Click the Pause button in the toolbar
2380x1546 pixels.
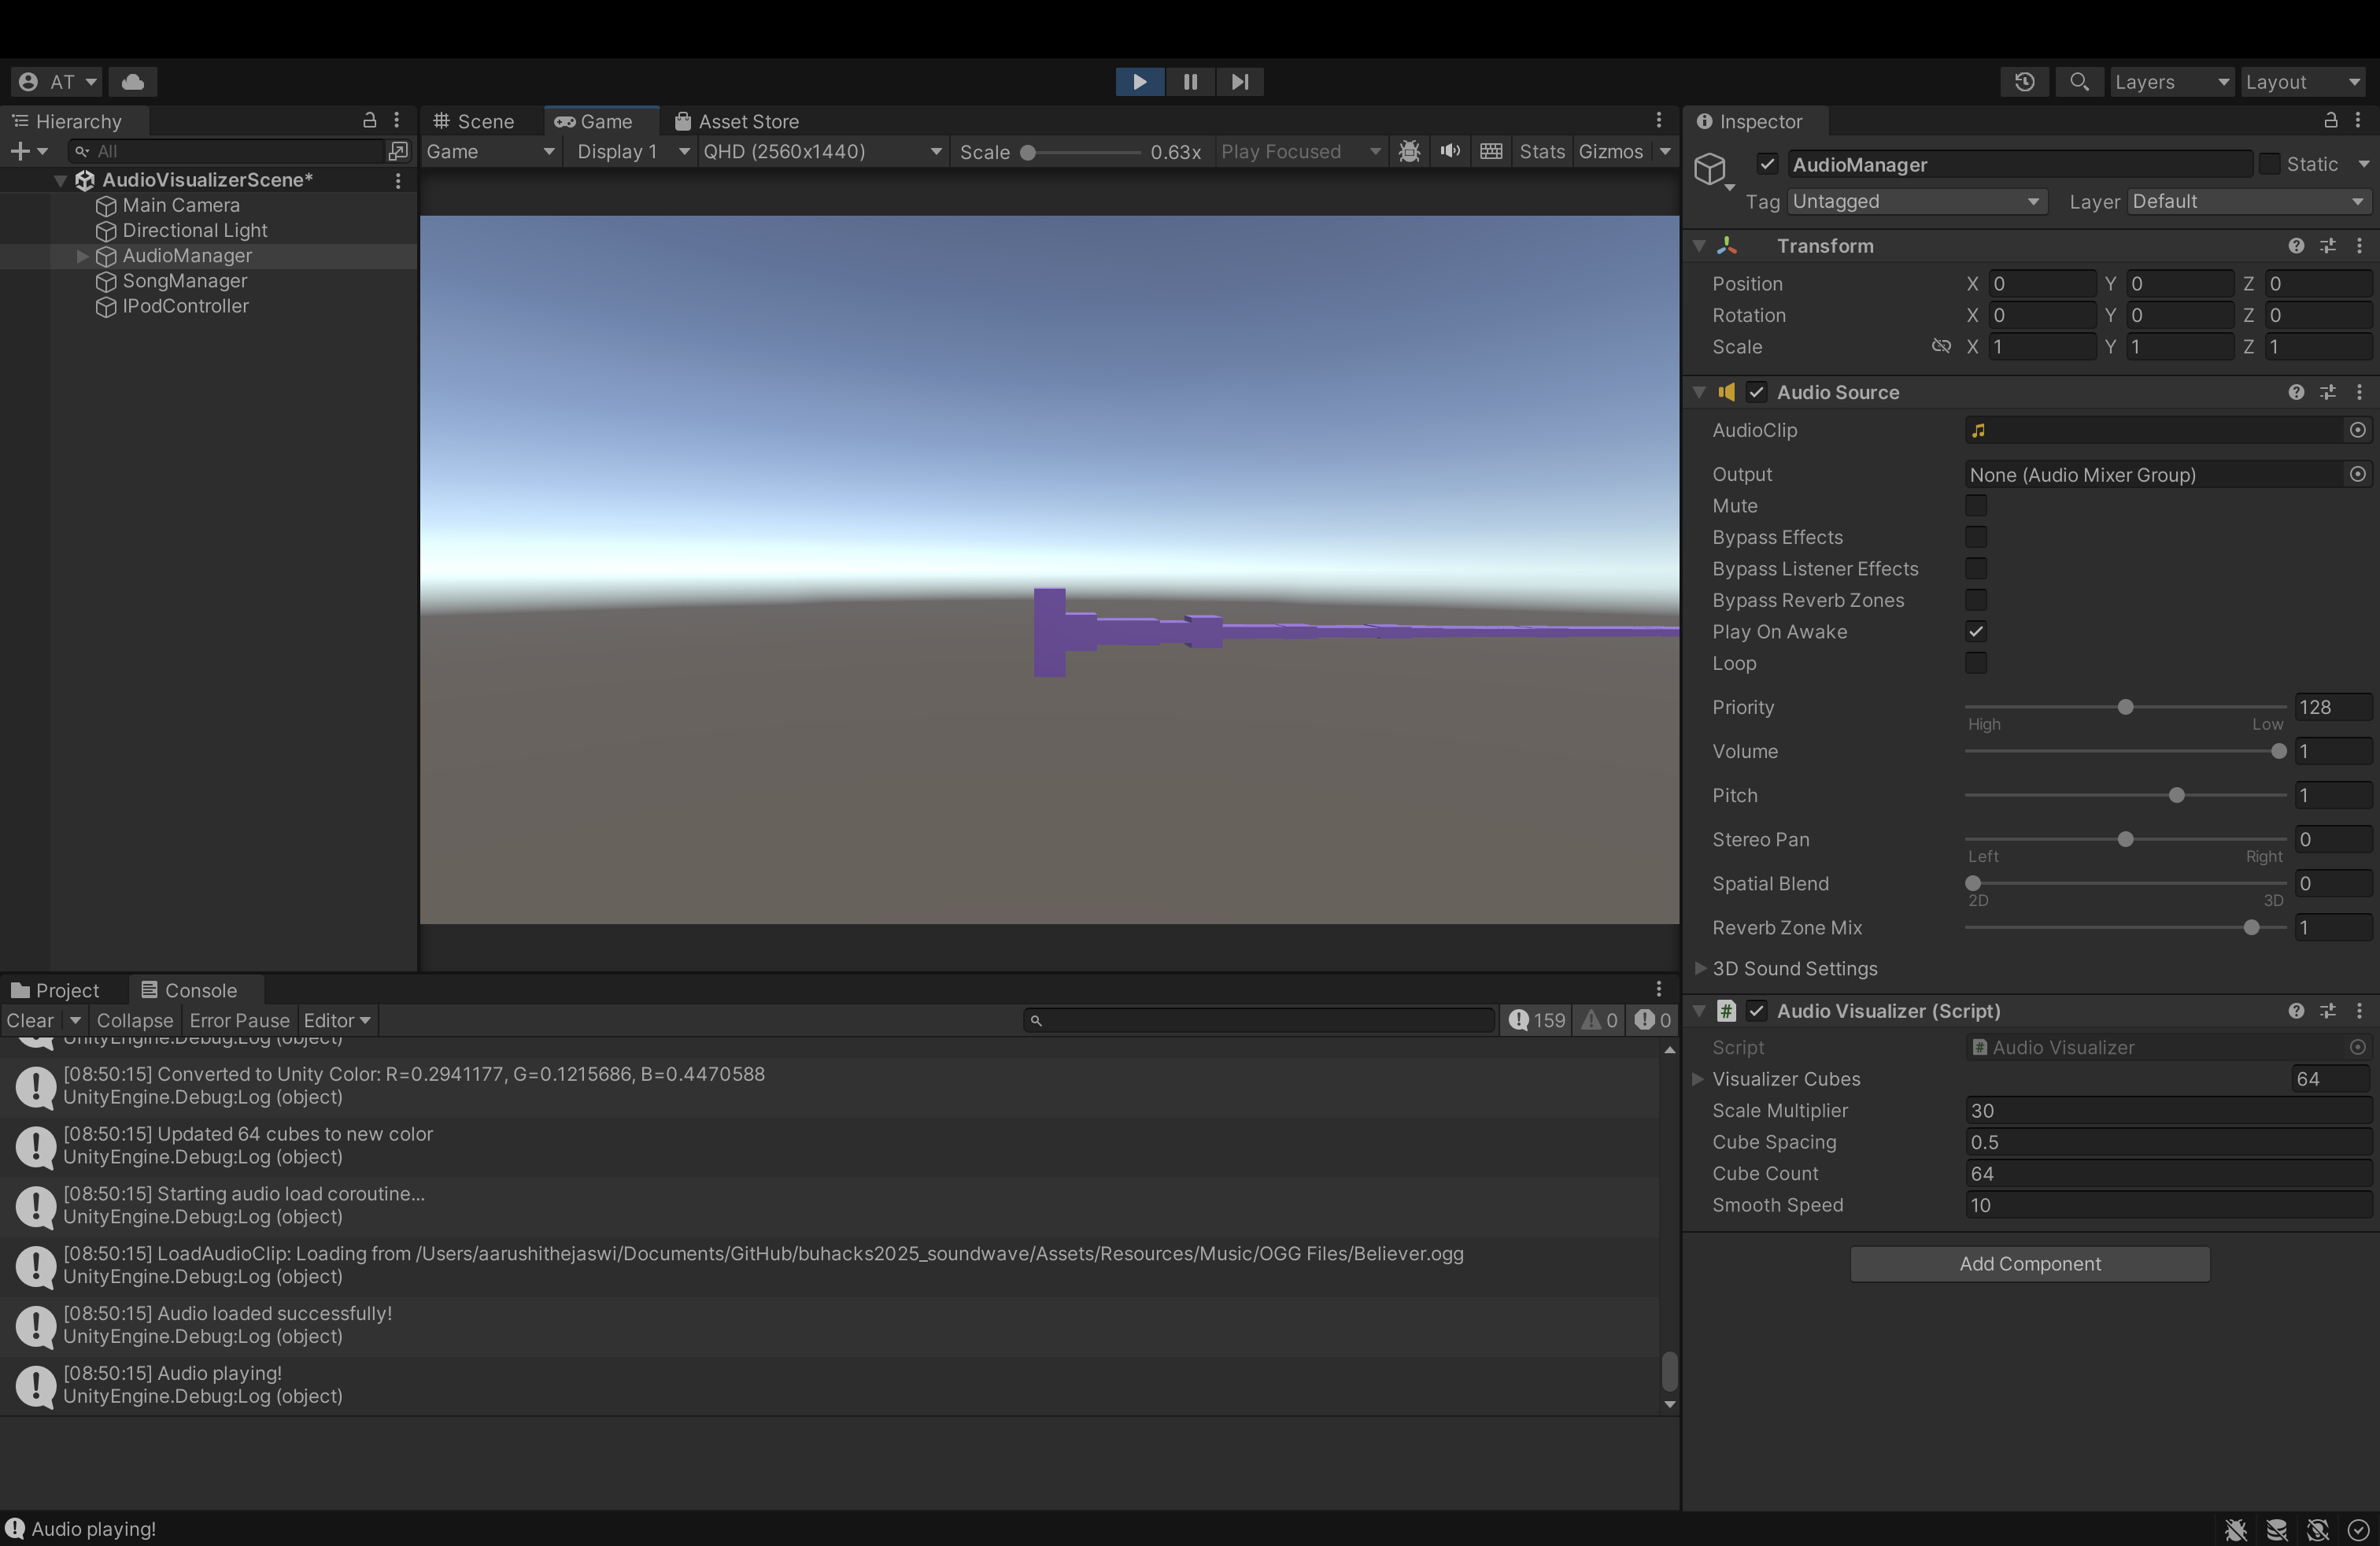click(x=1190, y=82)
